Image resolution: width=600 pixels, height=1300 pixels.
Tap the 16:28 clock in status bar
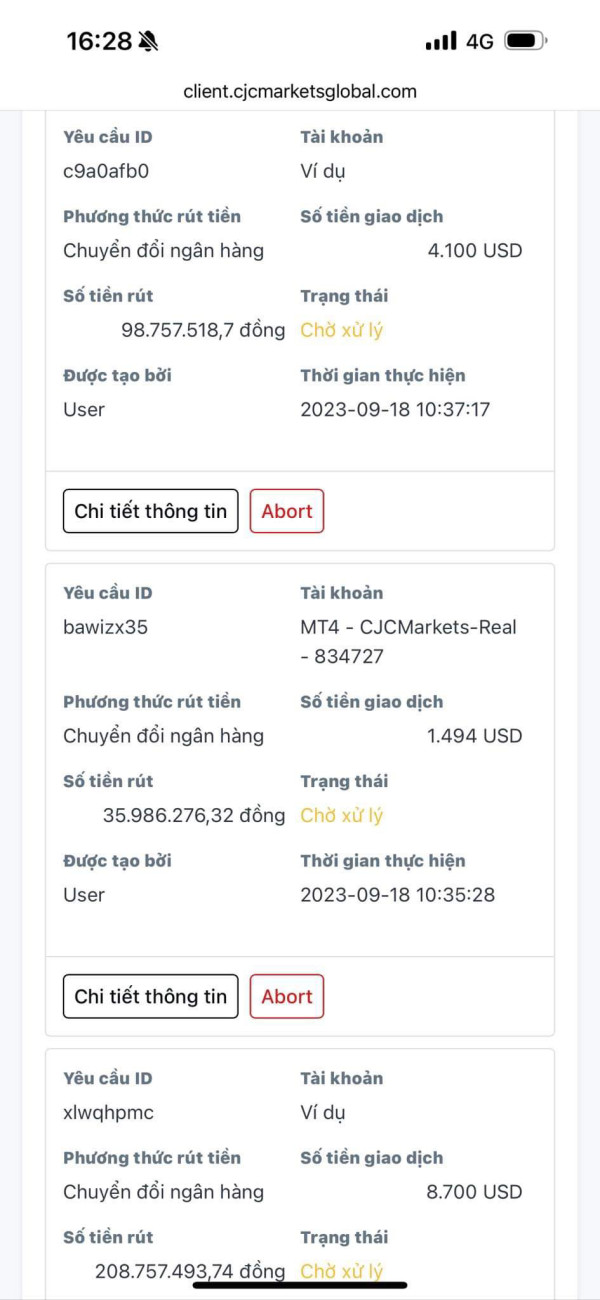pos(99,41)
